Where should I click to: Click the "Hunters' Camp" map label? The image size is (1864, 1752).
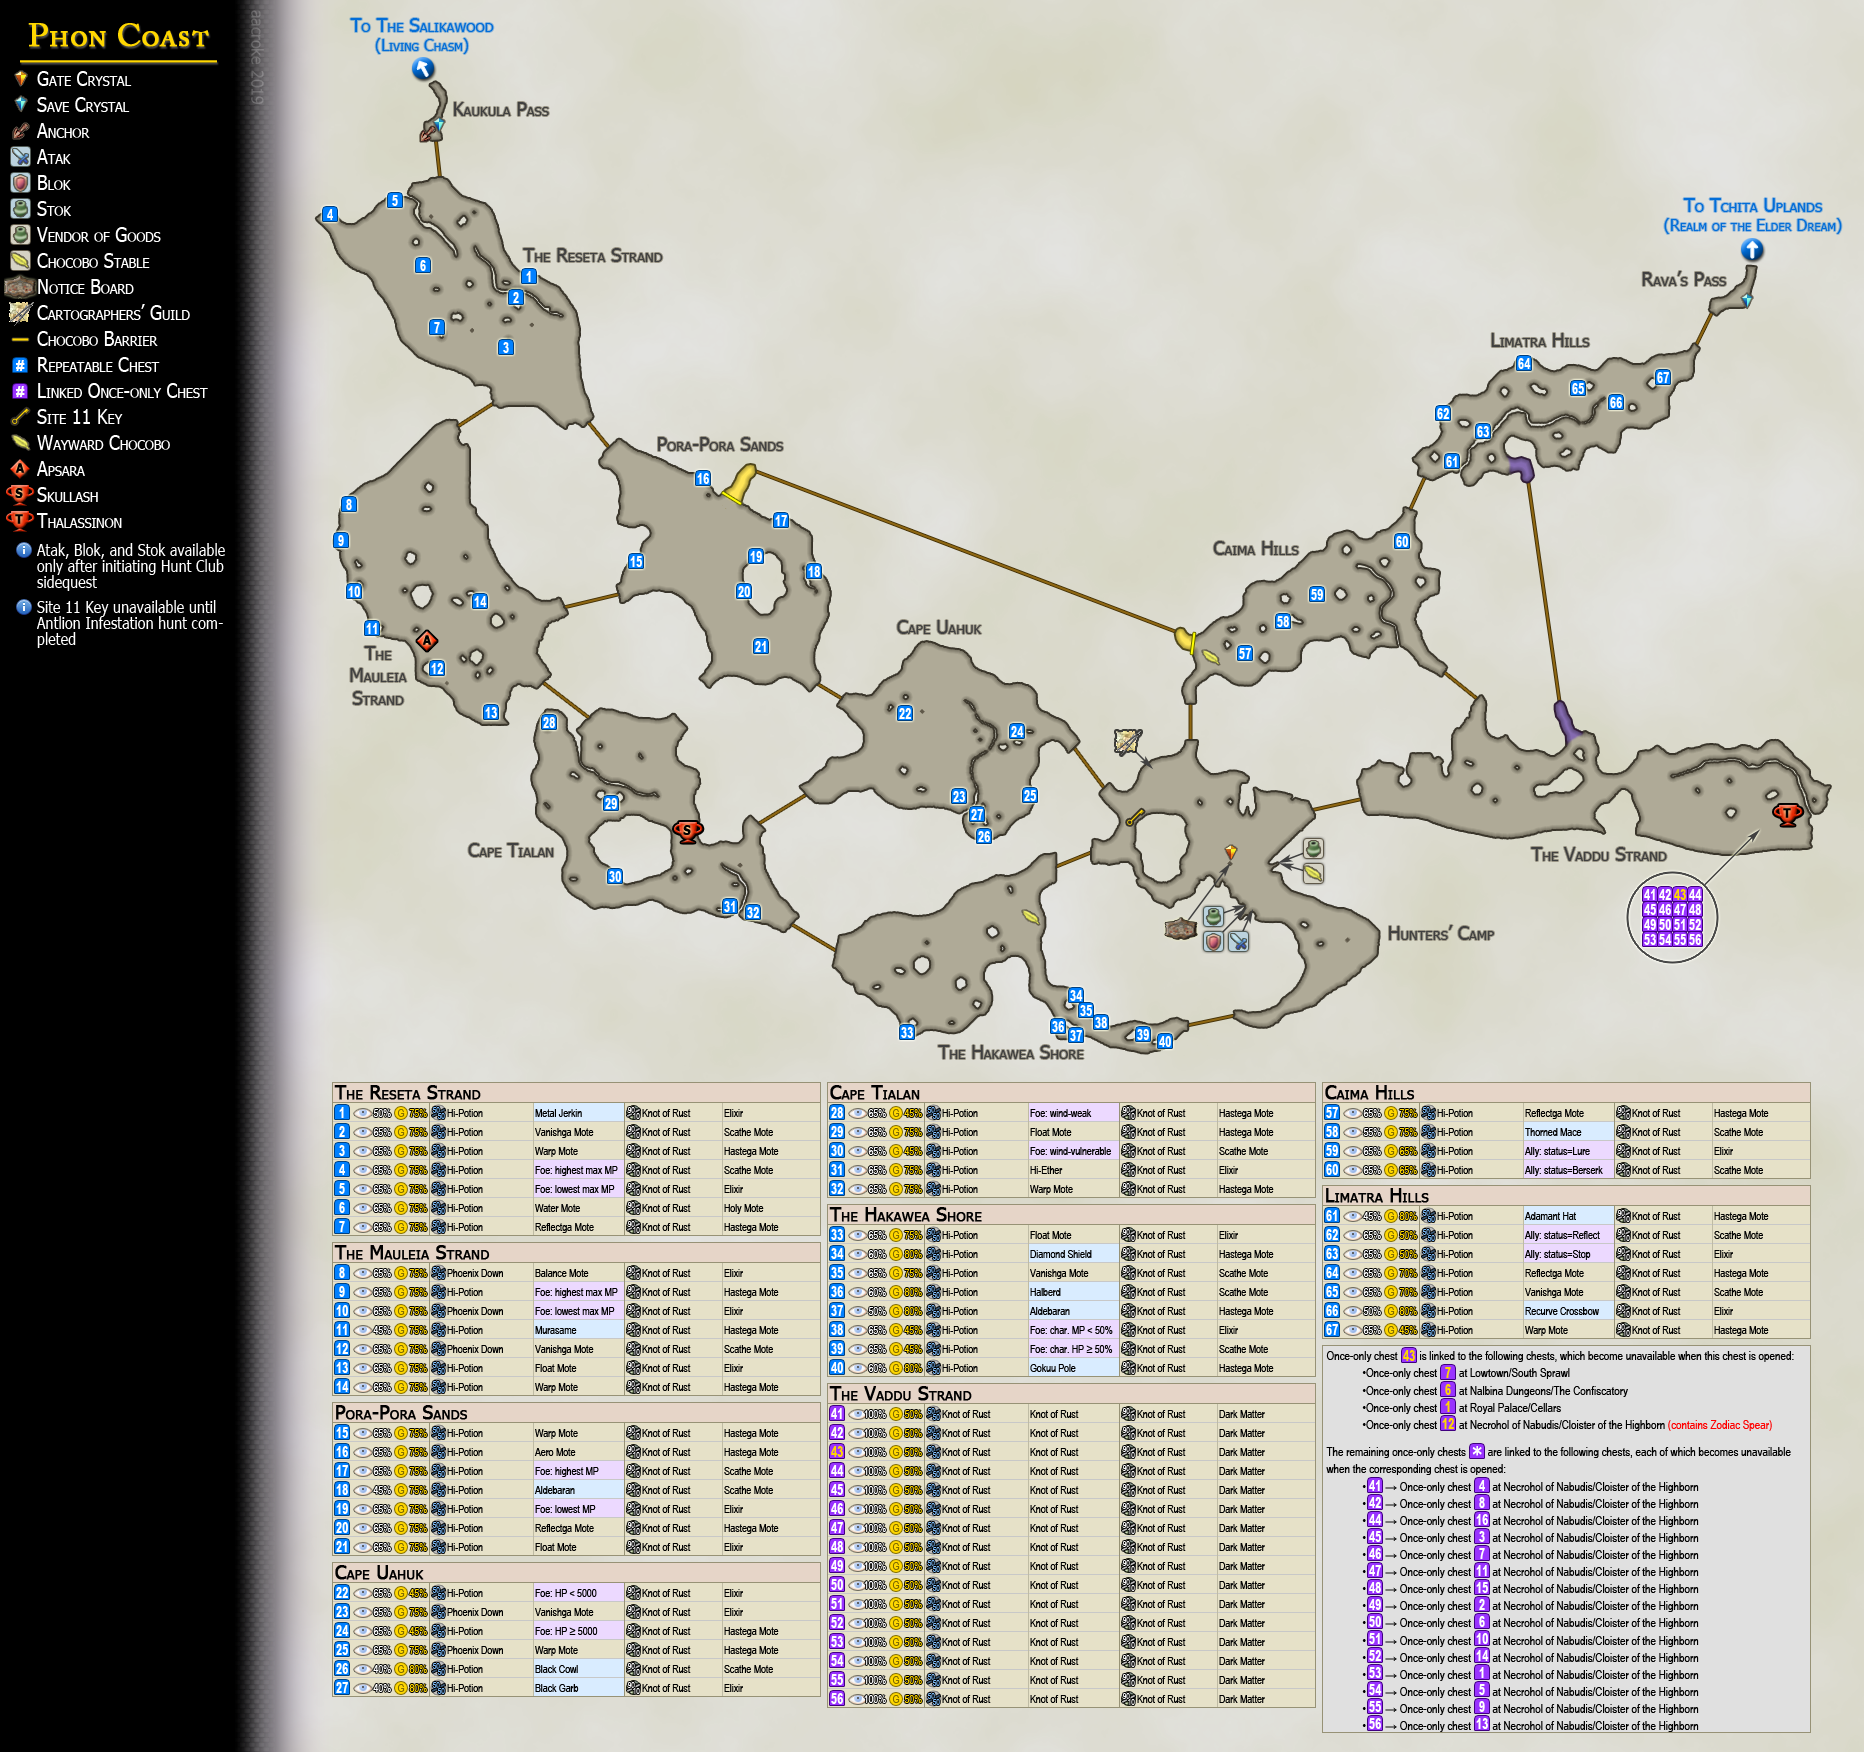pos(1441,934)
